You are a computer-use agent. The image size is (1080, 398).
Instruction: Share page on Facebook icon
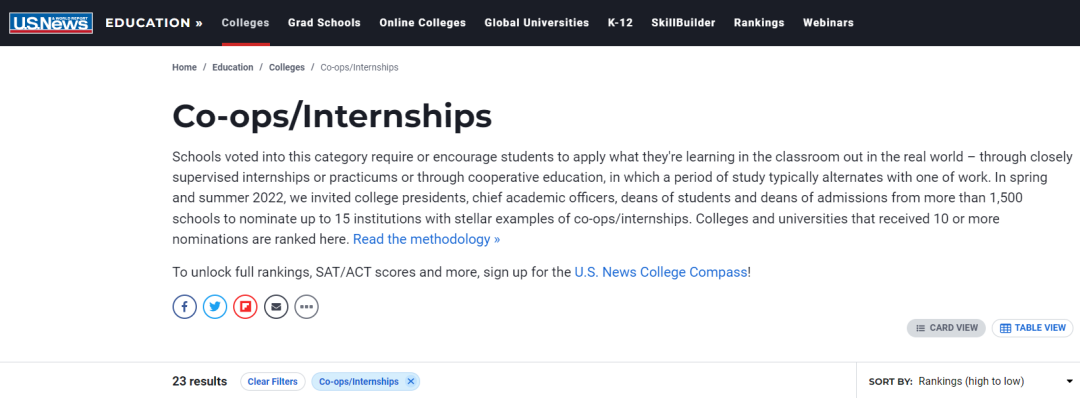pyautogui.click(x=185, y=306)
